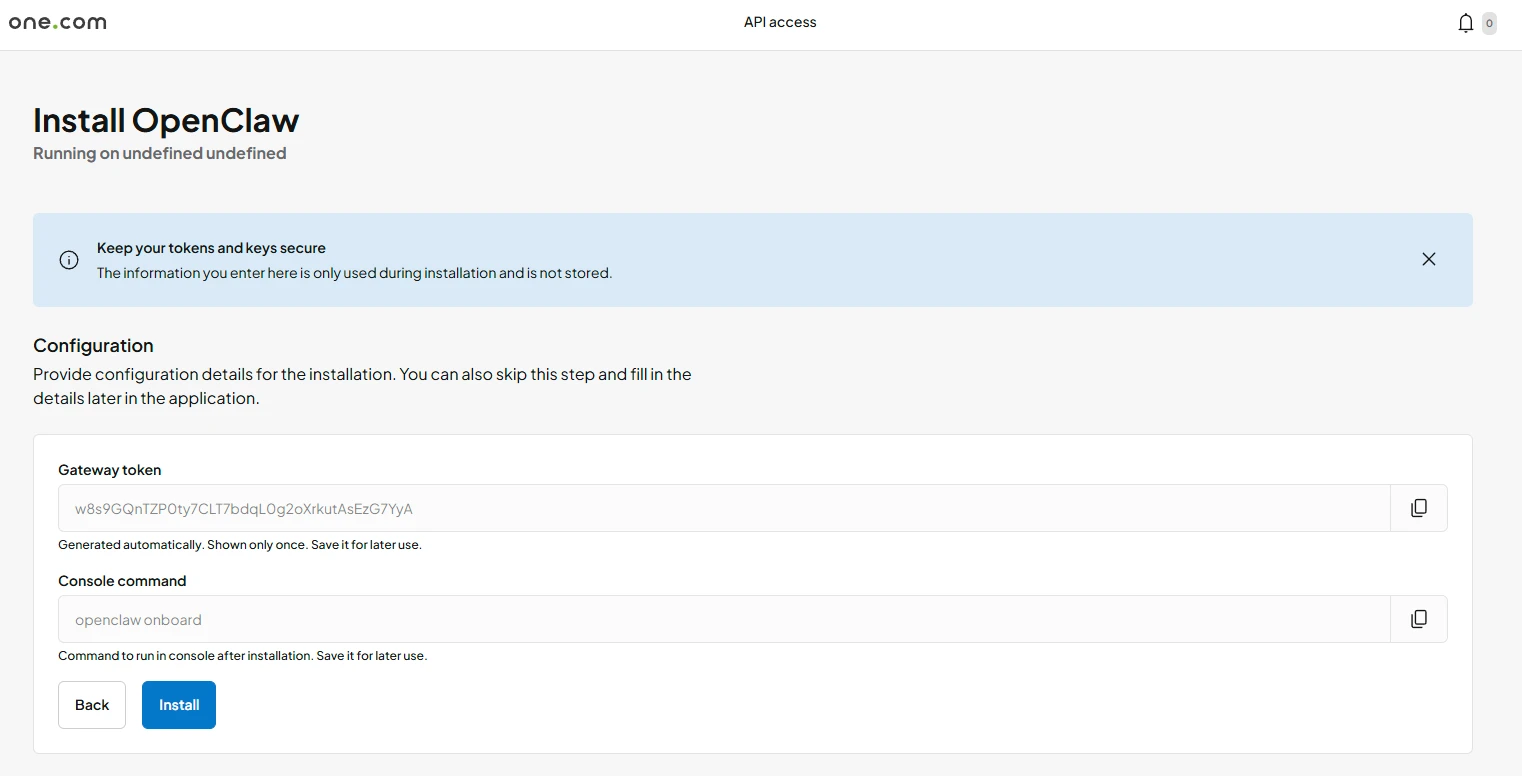Screen dimensions: 1522x776
Task: Dismiss the token security notice
Action: (1429, 259)
